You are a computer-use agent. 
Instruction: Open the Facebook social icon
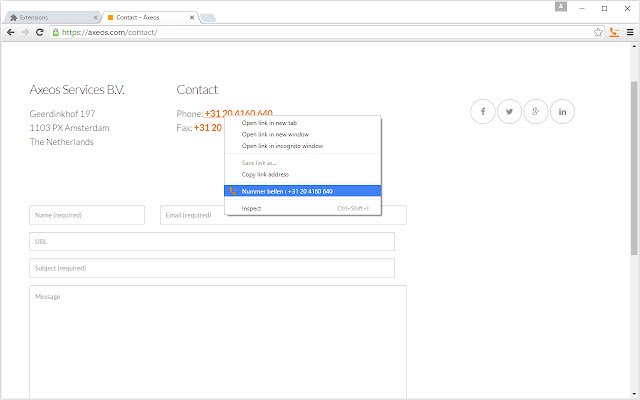(x=483, y=111)
